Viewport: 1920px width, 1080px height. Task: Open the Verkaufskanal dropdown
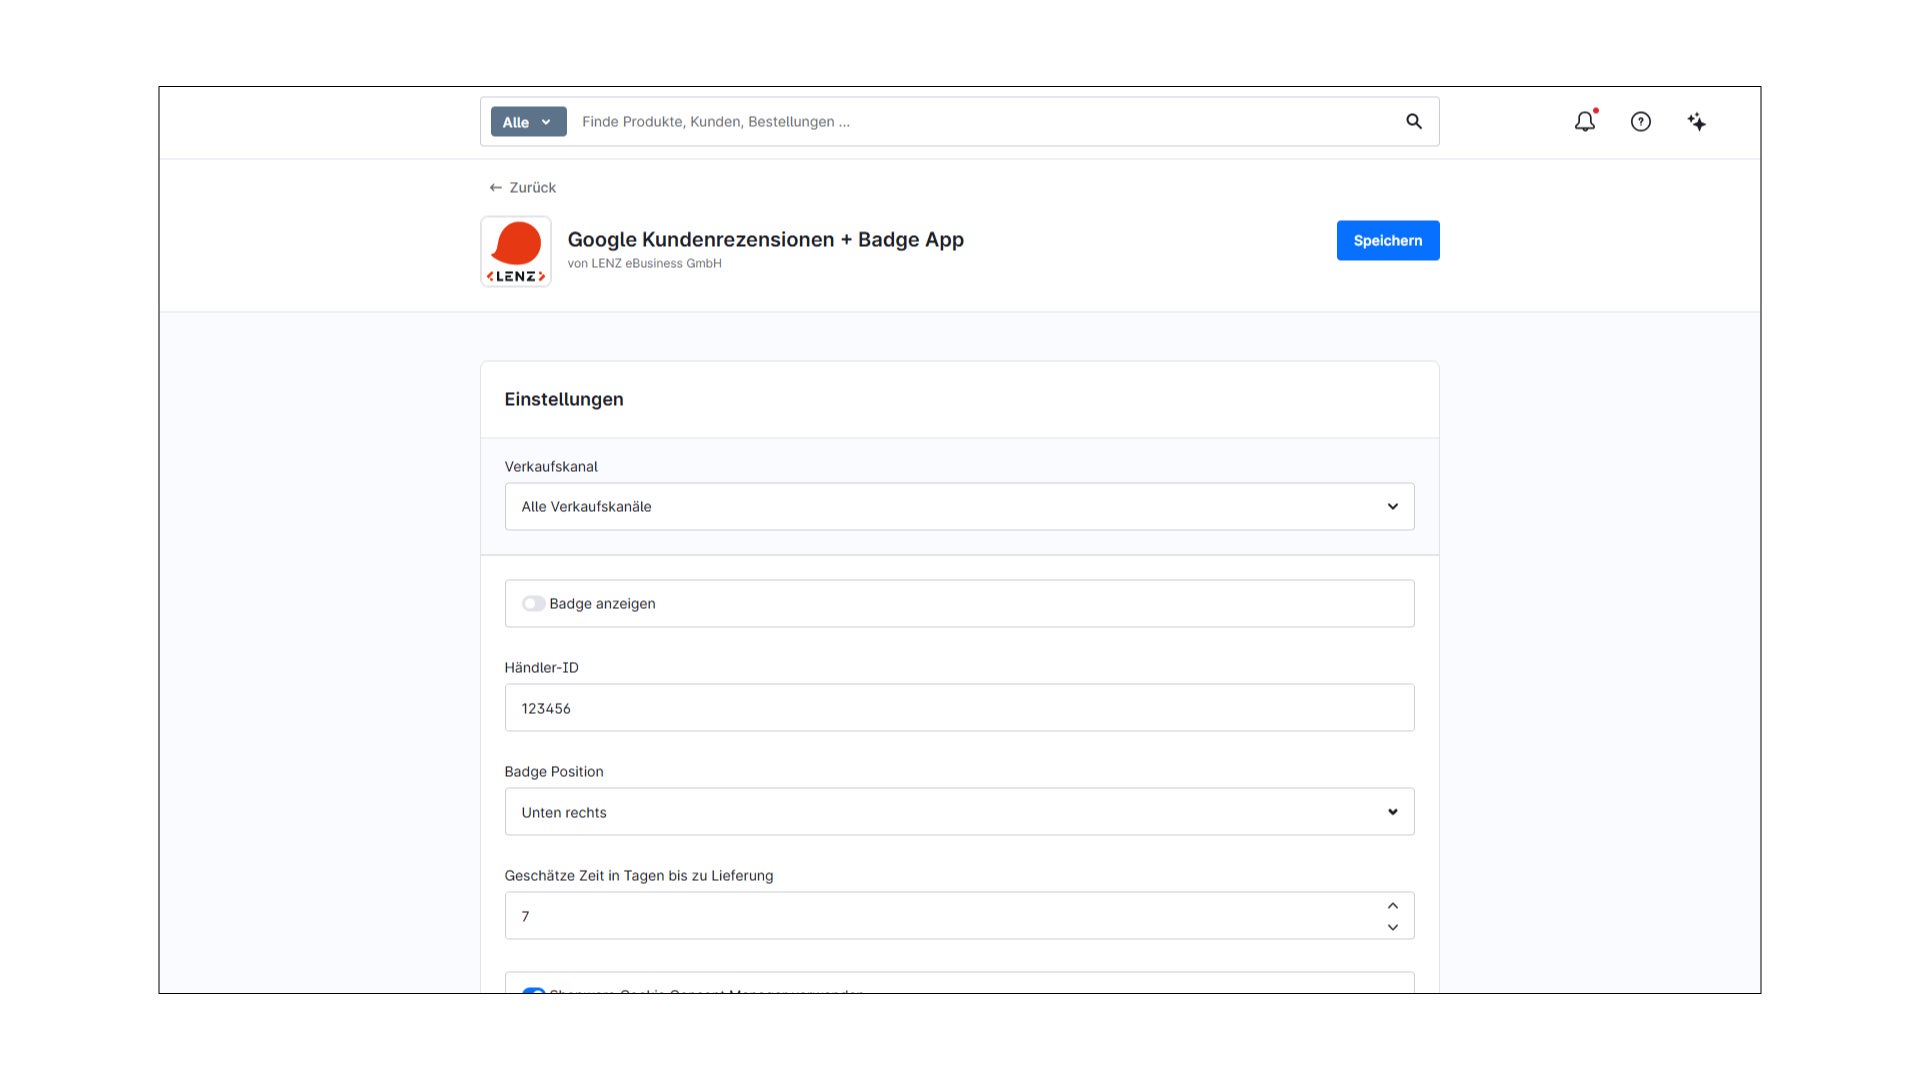[959, 506]
